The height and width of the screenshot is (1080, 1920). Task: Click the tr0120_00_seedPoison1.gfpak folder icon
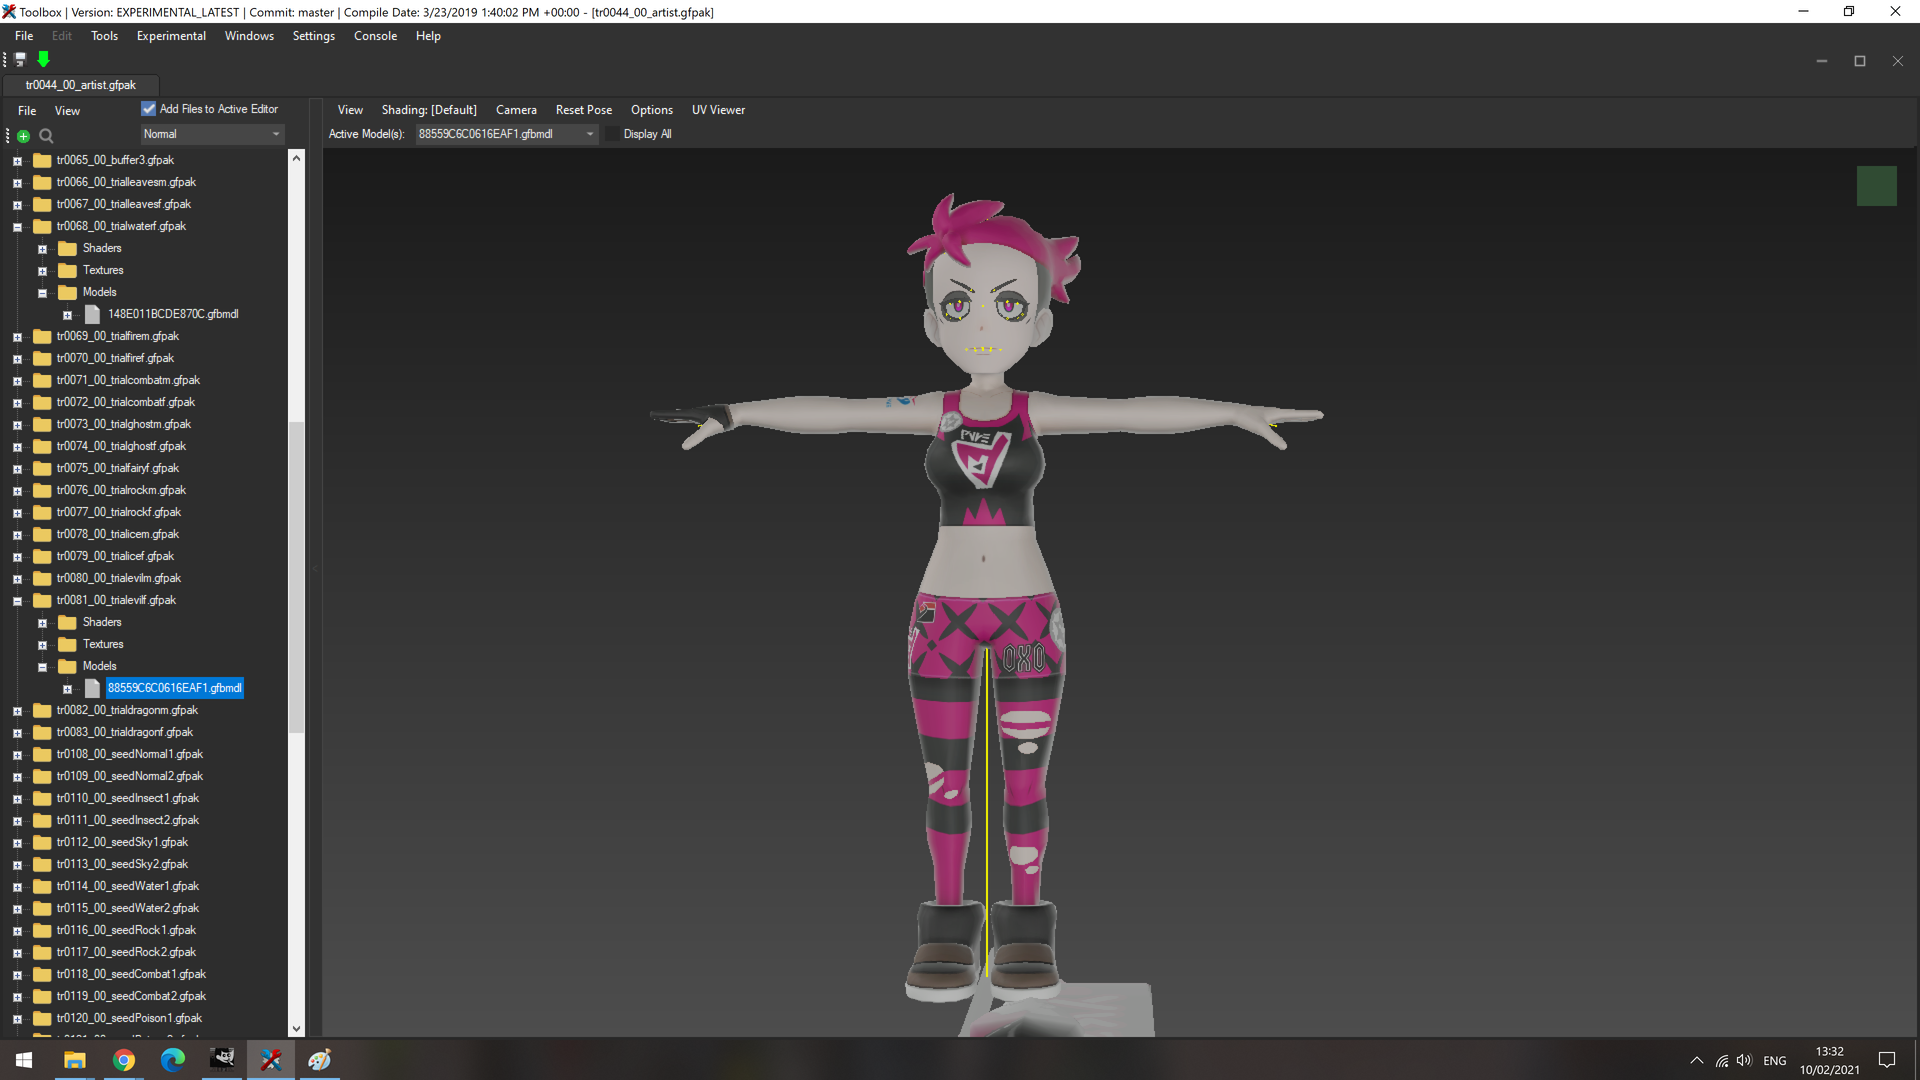click(42, 1018)
